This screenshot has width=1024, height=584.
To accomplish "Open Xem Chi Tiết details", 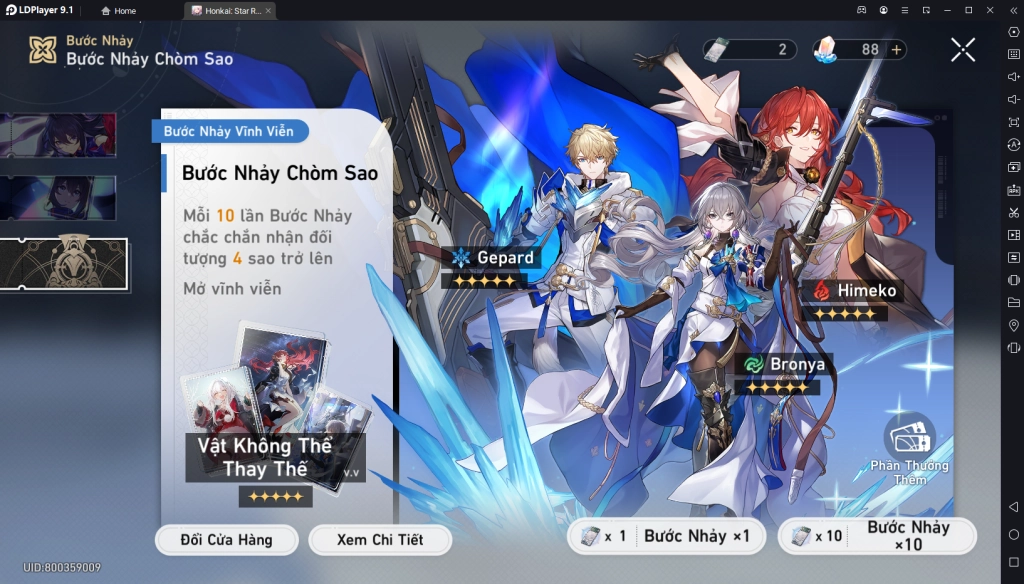I will click(380, 540).
